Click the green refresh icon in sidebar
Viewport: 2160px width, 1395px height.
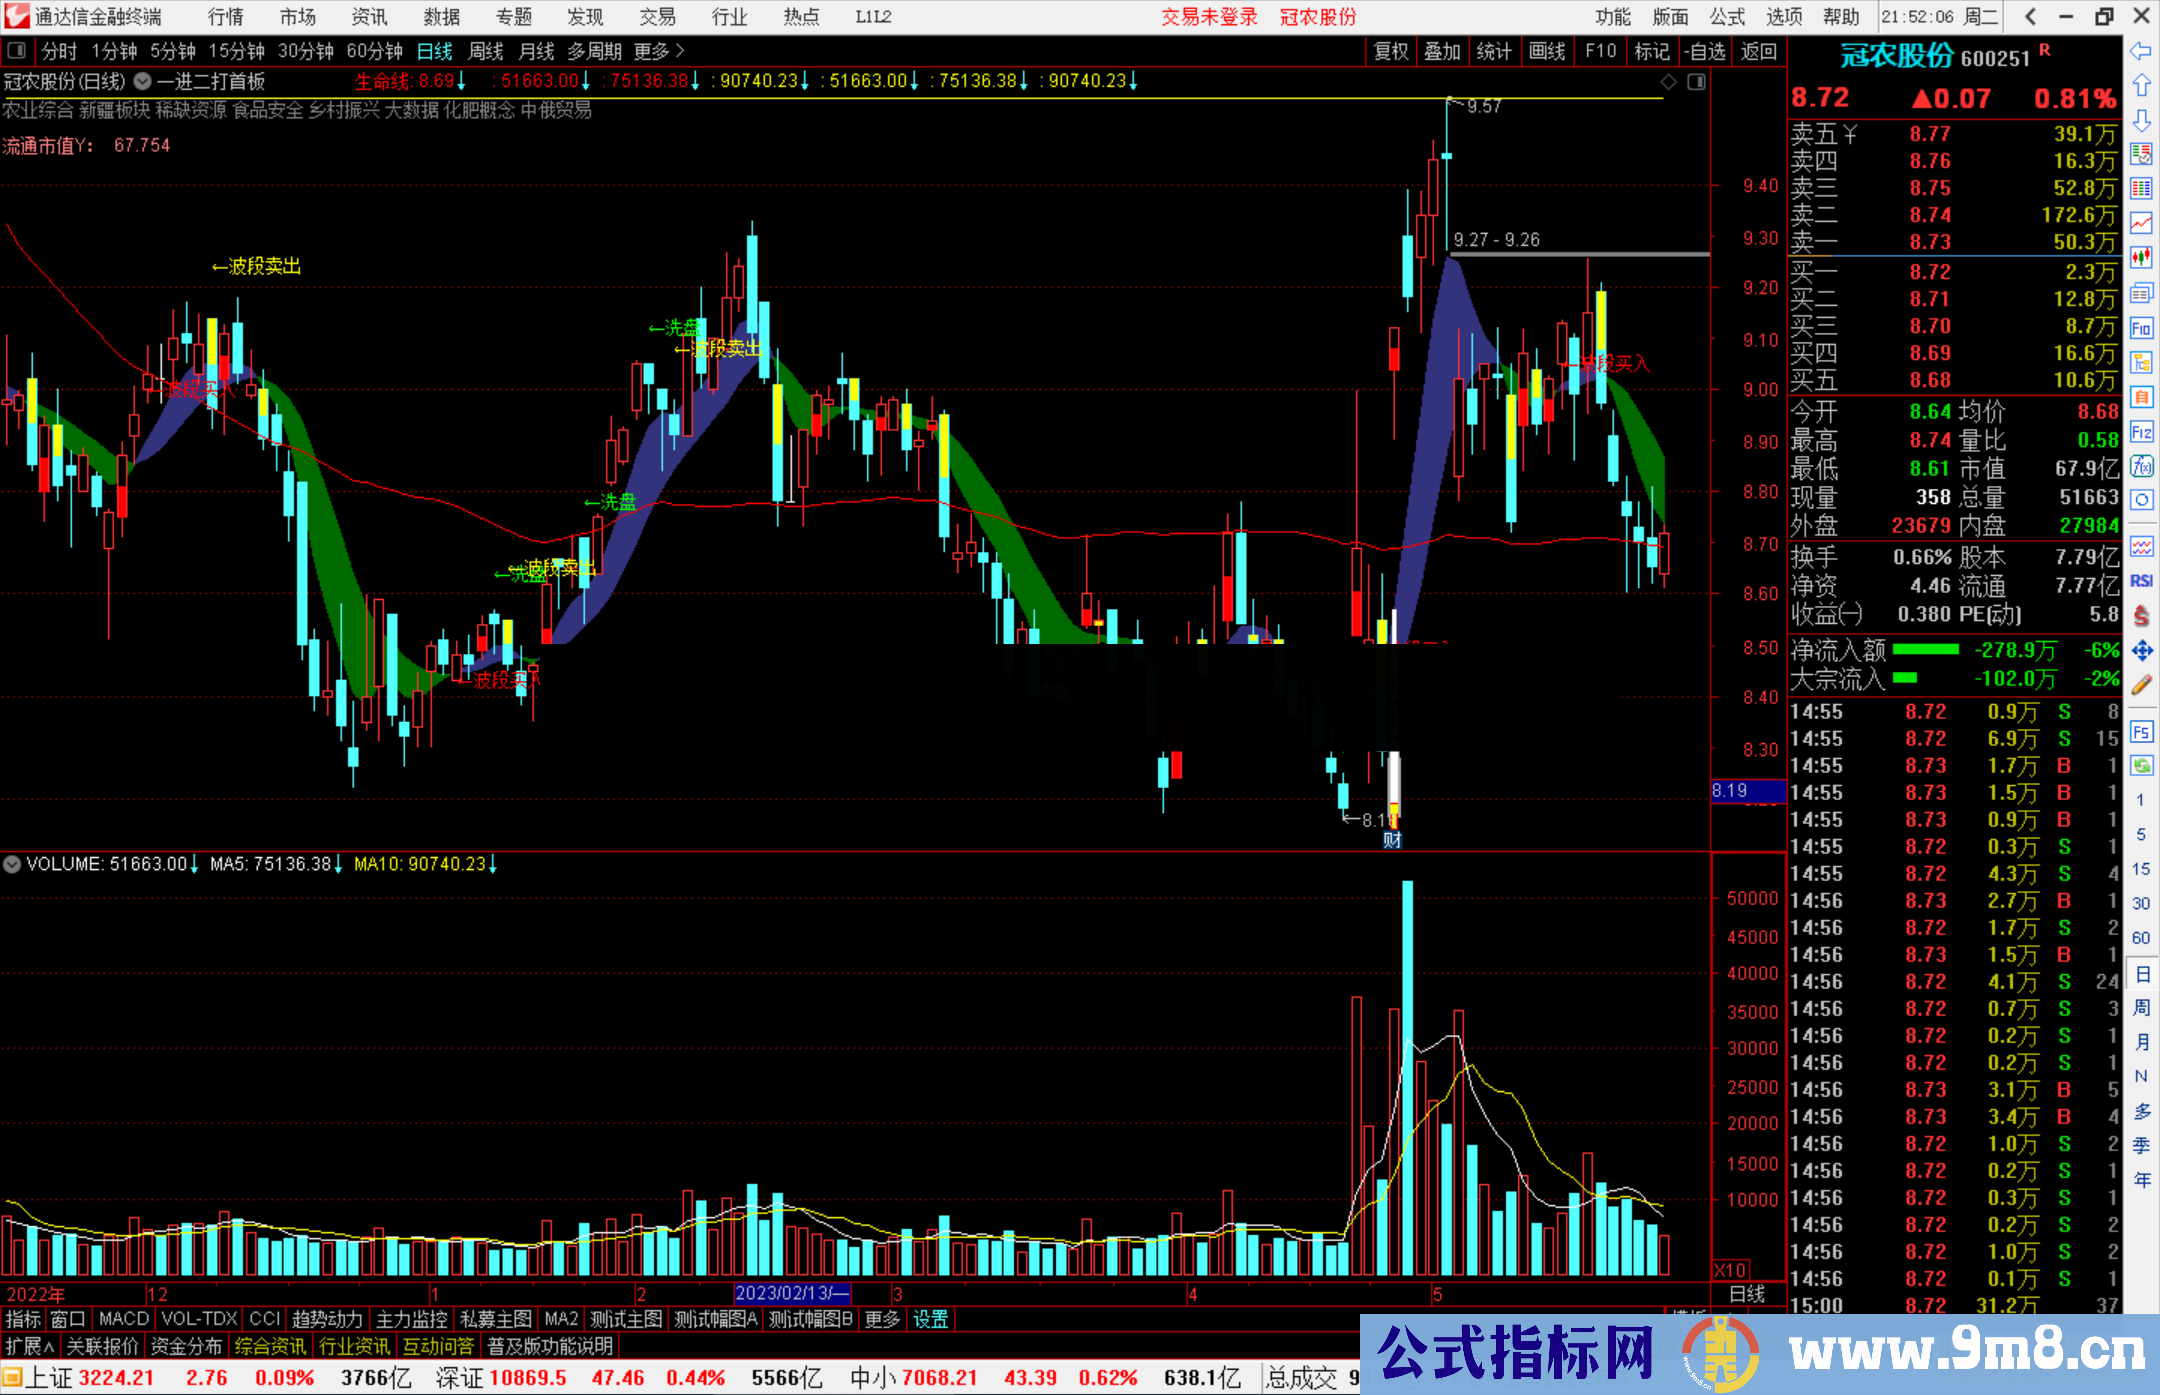click(x=2141, y=766)
